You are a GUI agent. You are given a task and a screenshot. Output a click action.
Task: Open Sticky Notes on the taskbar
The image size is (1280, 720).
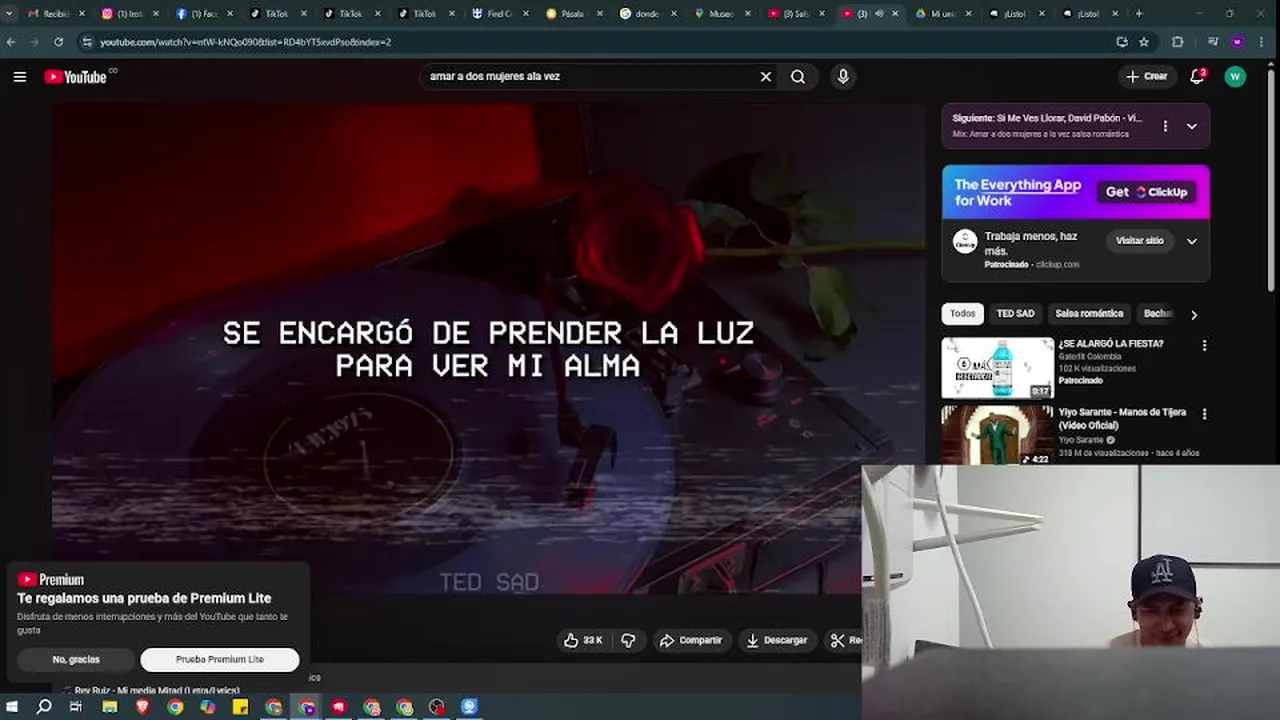tap(240, 707)
